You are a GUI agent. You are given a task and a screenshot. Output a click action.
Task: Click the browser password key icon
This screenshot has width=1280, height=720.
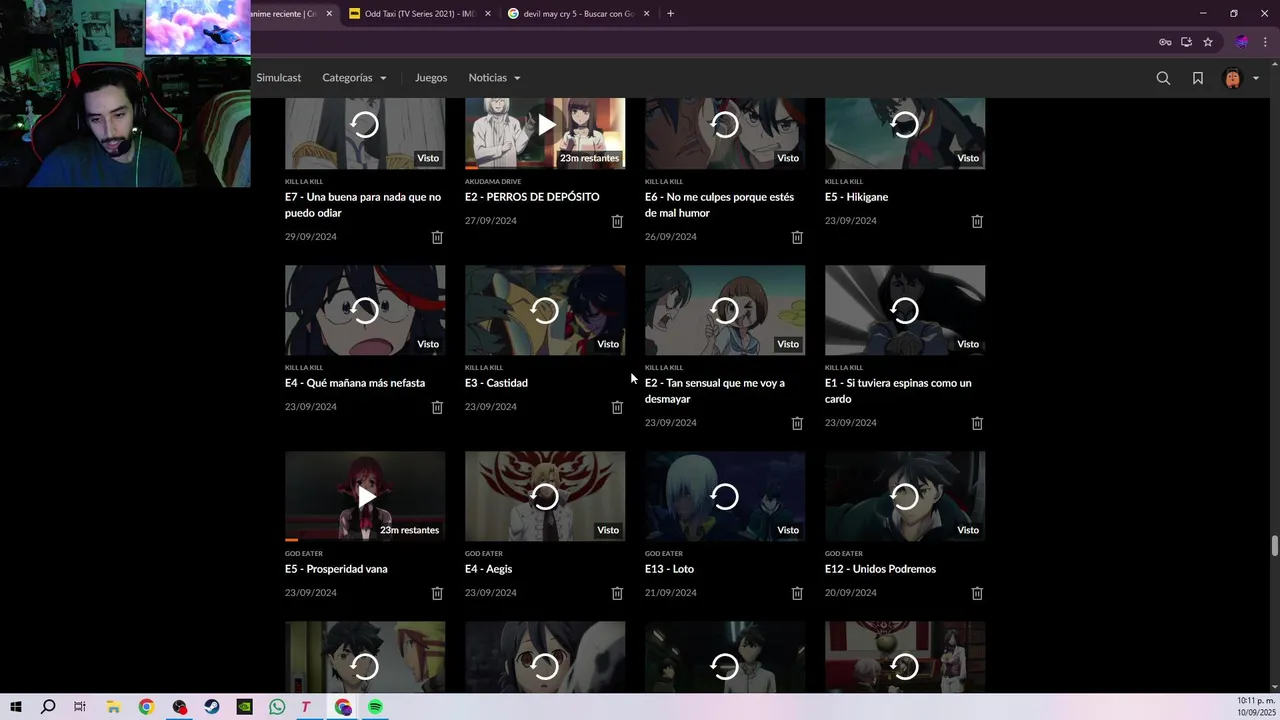coord(1165,42)
